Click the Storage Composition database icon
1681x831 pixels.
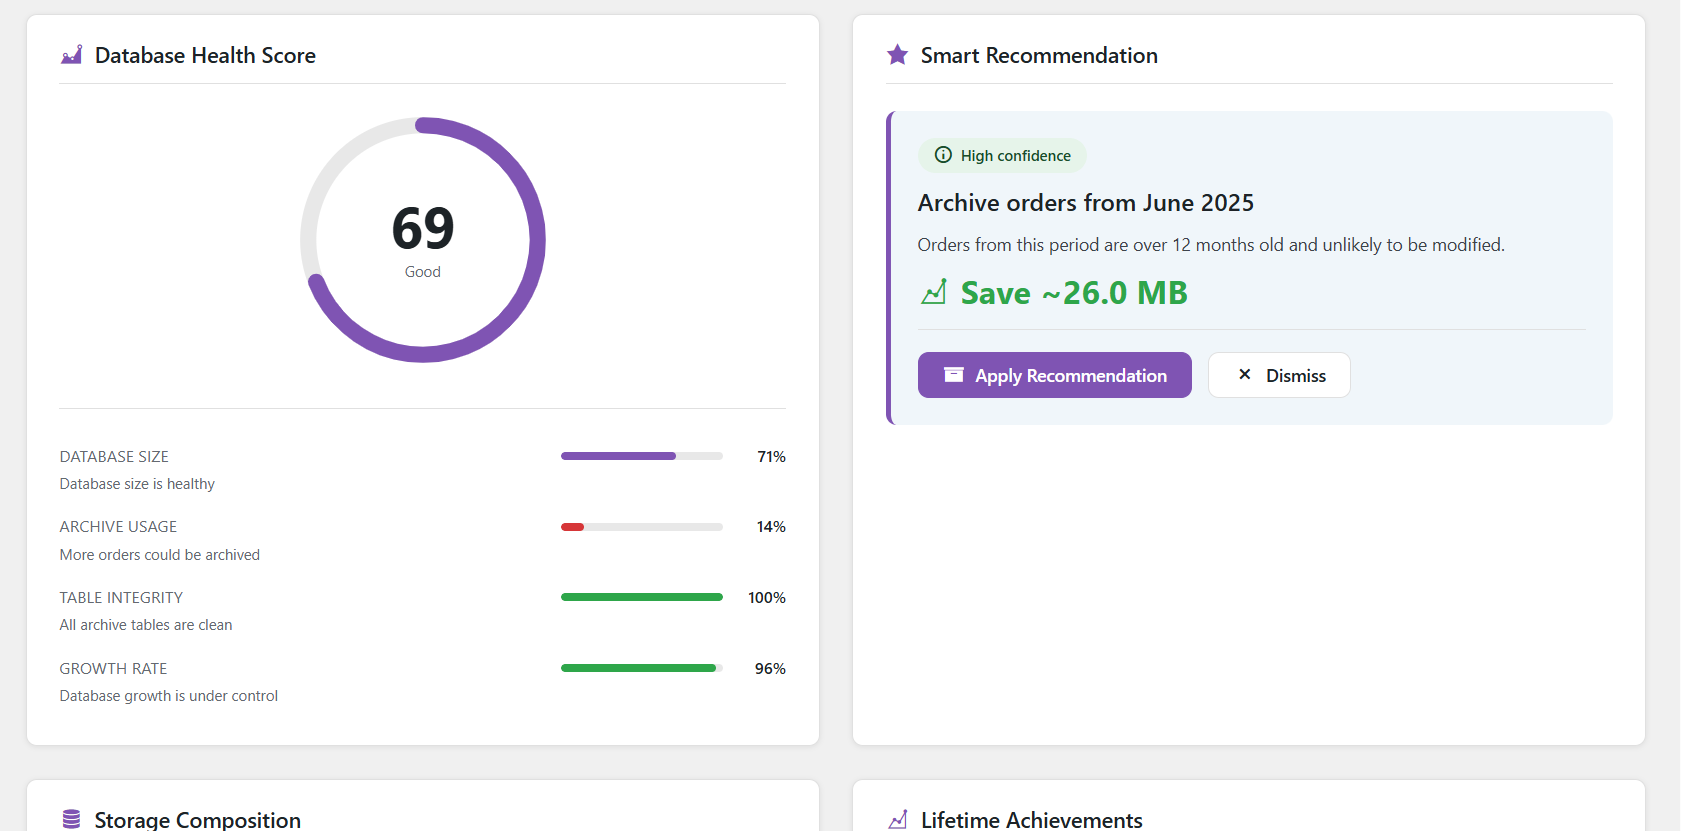point(71,820)
